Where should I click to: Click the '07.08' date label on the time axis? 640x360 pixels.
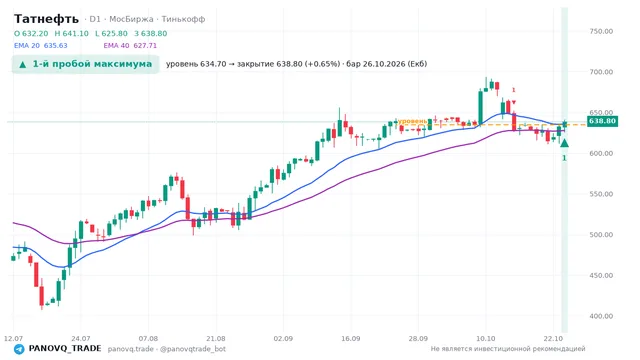148,338
